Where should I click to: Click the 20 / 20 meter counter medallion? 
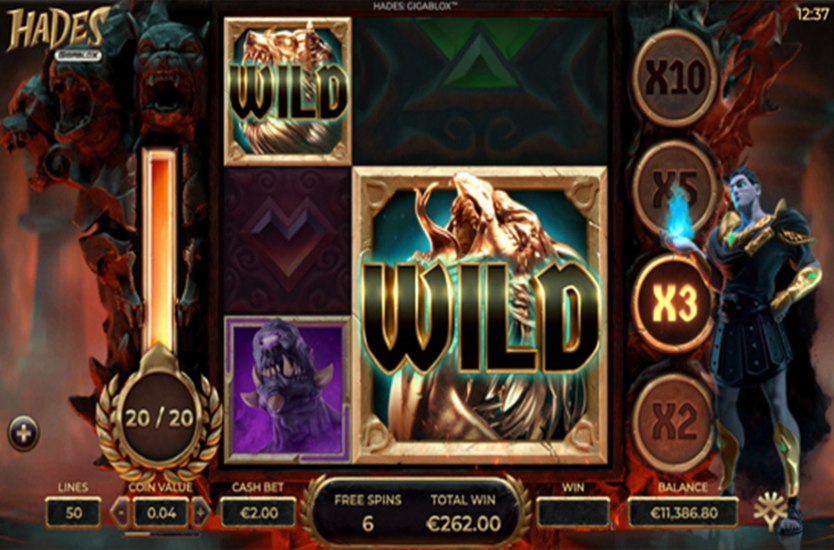pyautogui.click(x=159, y=419)
